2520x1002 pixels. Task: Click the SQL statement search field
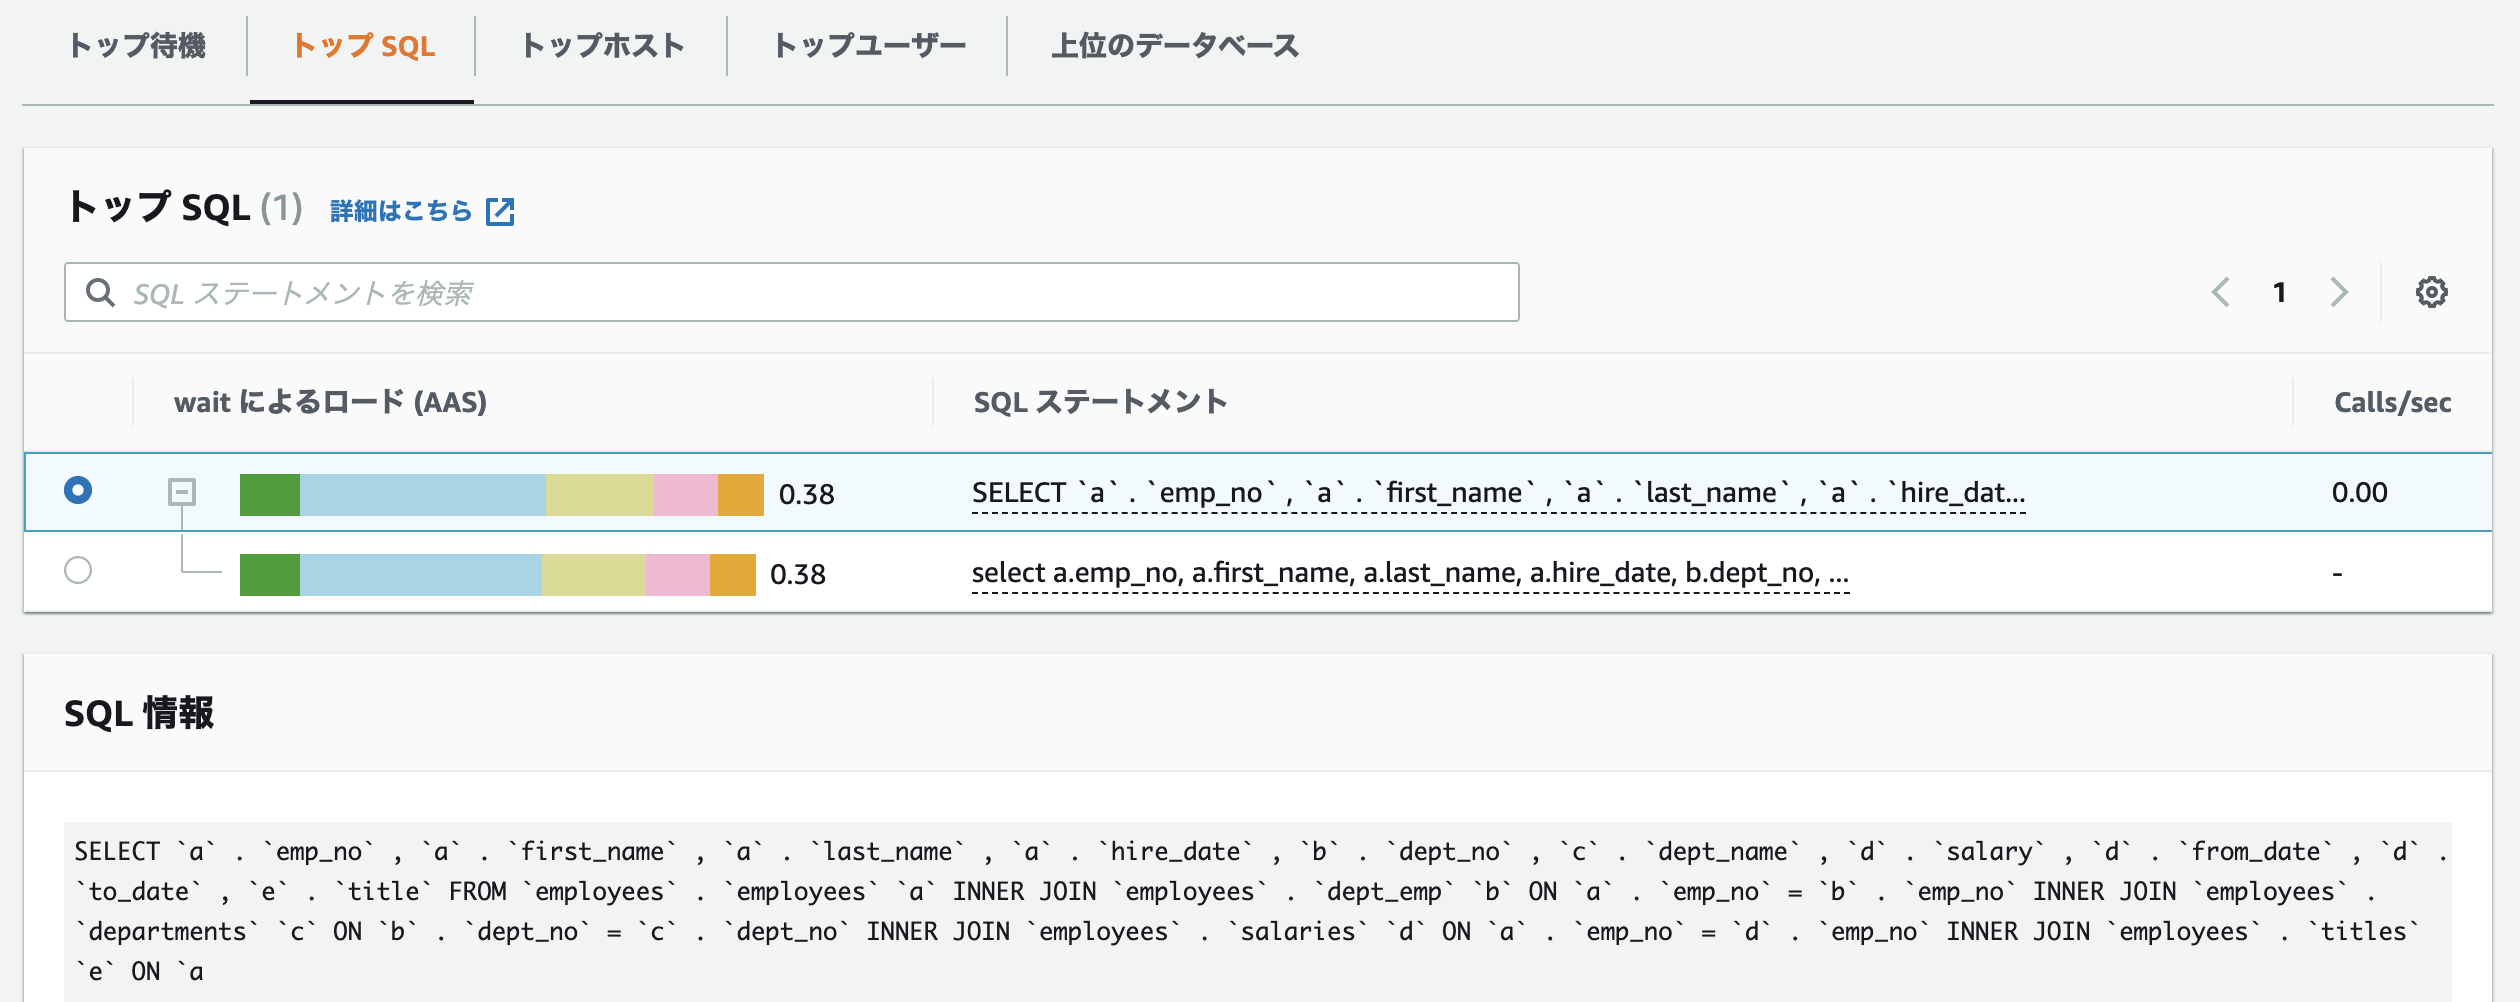[792, 292]
